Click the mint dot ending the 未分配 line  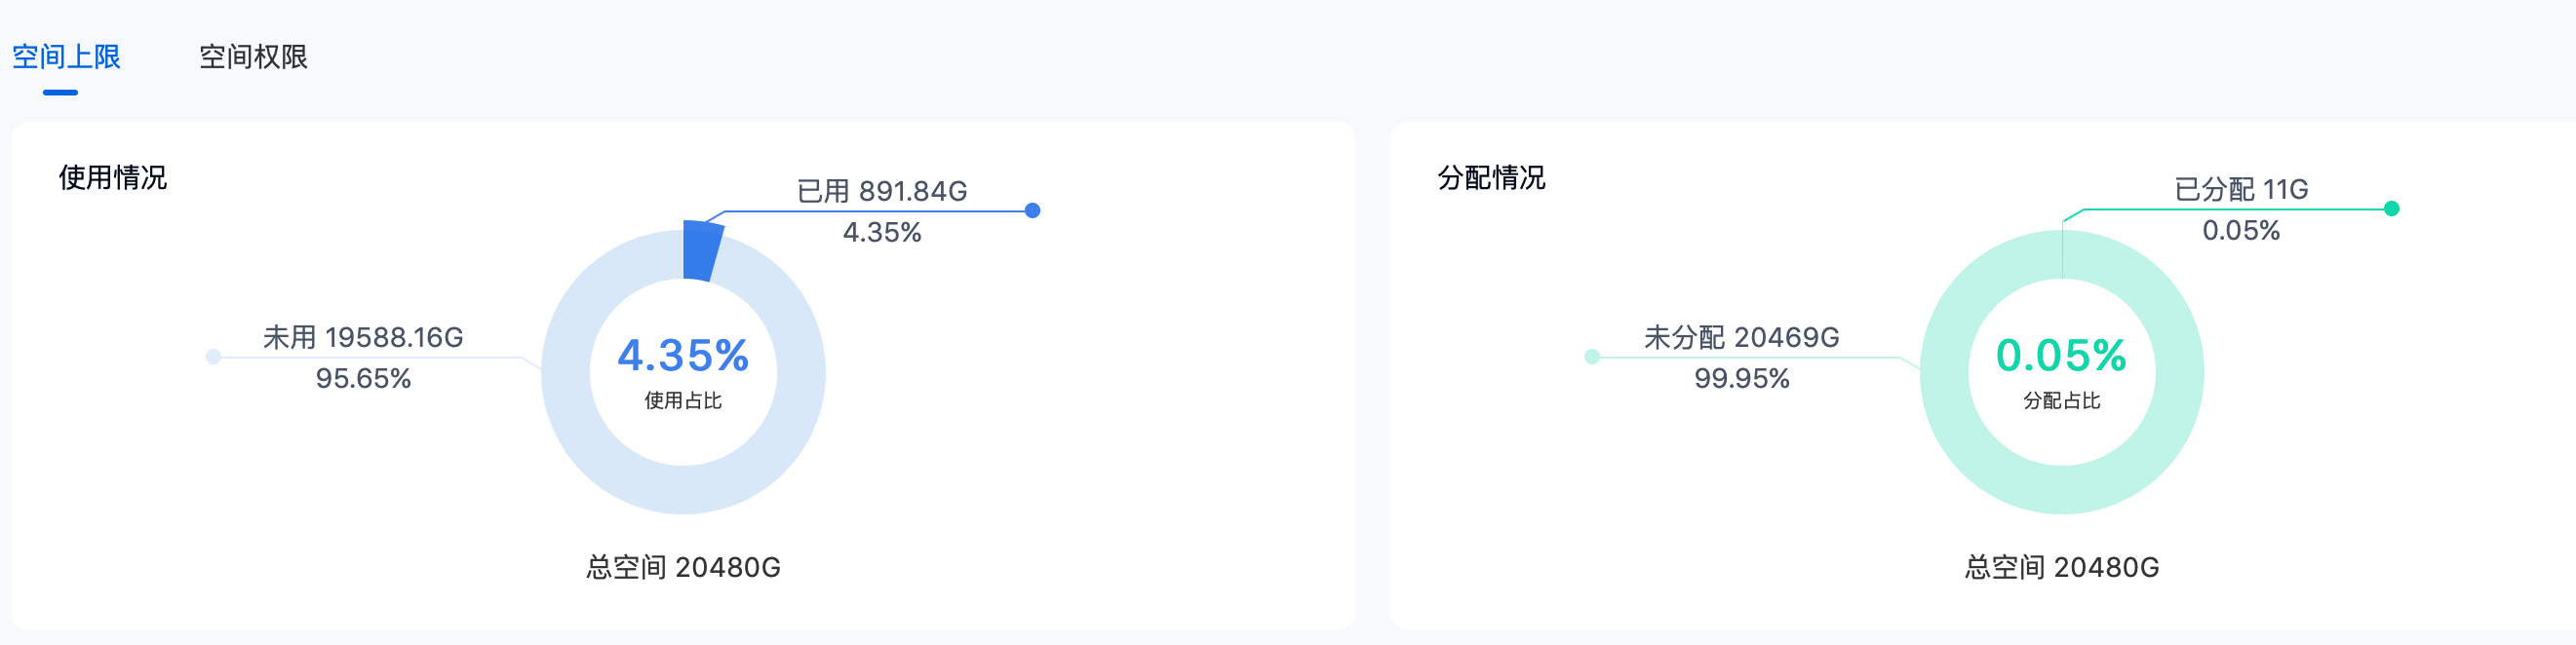1592,357
